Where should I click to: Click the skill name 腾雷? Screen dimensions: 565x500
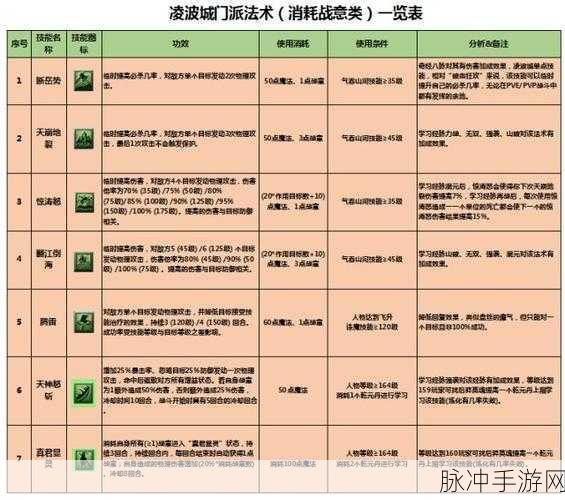pos(49,322)
